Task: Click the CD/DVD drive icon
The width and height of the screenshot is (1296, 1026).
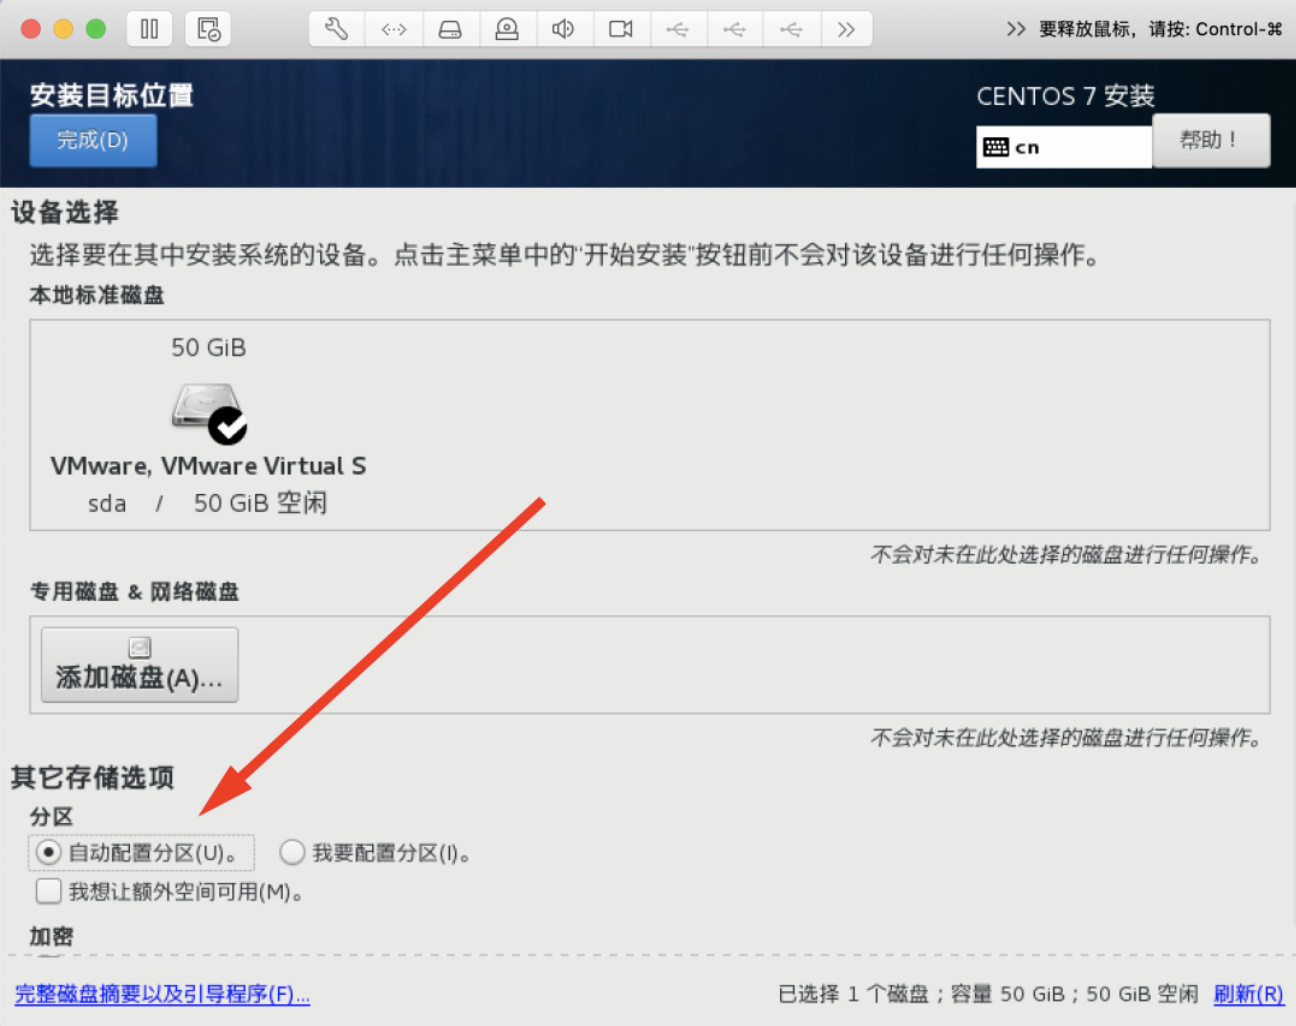Action: point(507,29)
